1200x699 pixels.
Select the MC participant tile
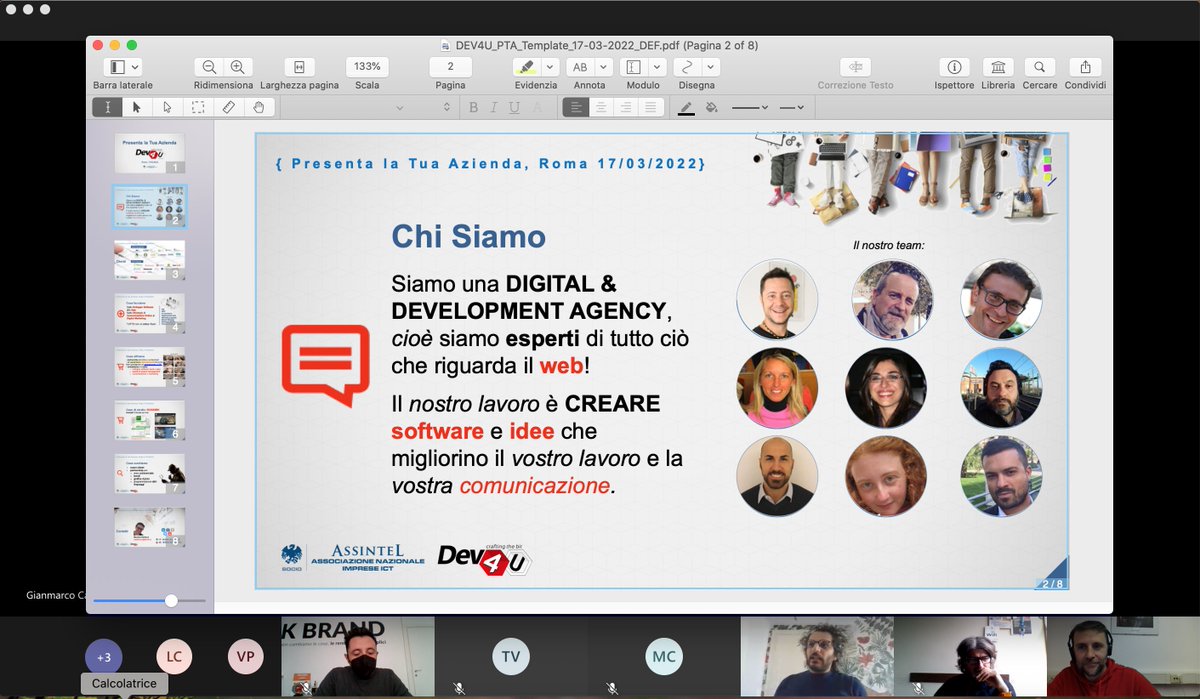(663, 657)
